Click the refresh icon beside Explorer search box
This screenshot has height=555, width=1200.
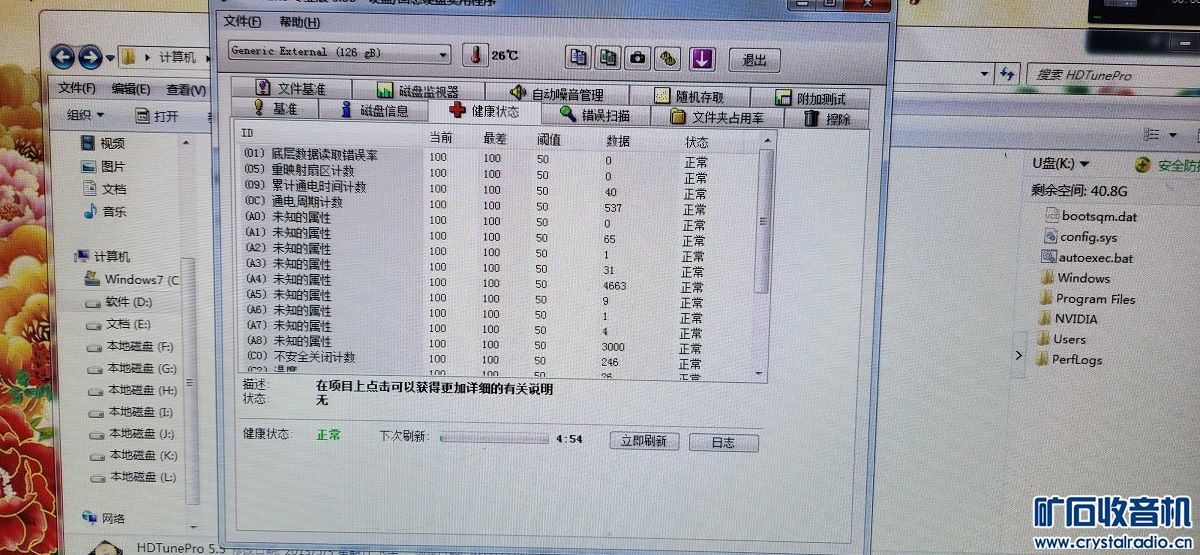(x=1008, y=73)
